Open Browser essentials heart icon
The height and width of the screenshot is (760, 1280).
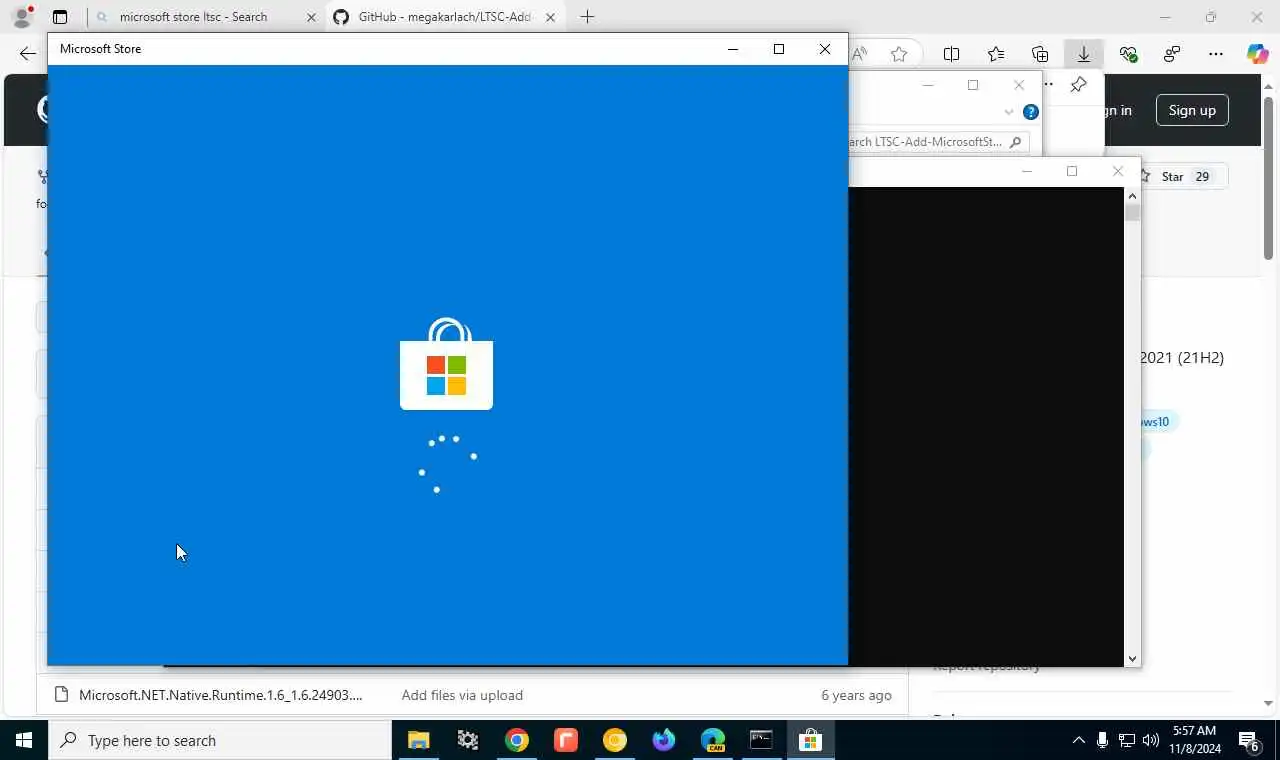click(x=1128, y=54)
